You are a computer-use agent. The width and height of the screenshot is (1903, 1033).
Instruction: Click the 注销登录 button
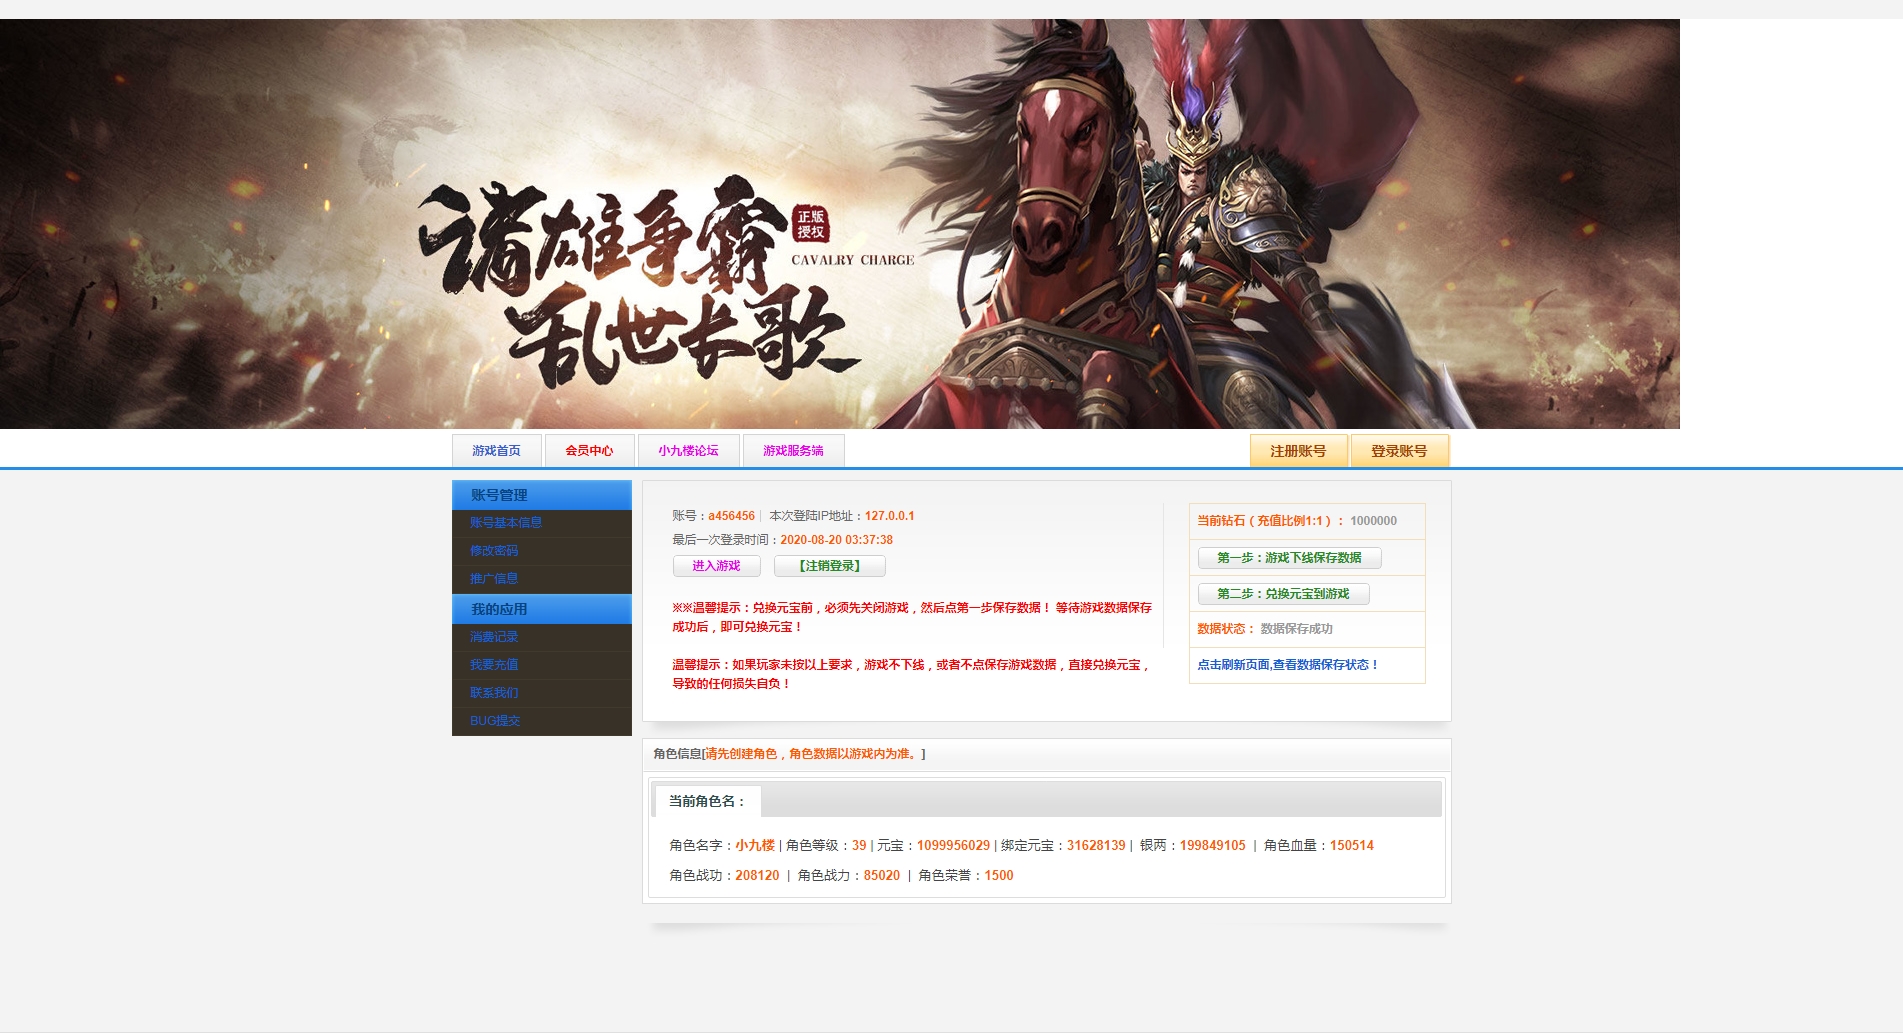point(830,566)
